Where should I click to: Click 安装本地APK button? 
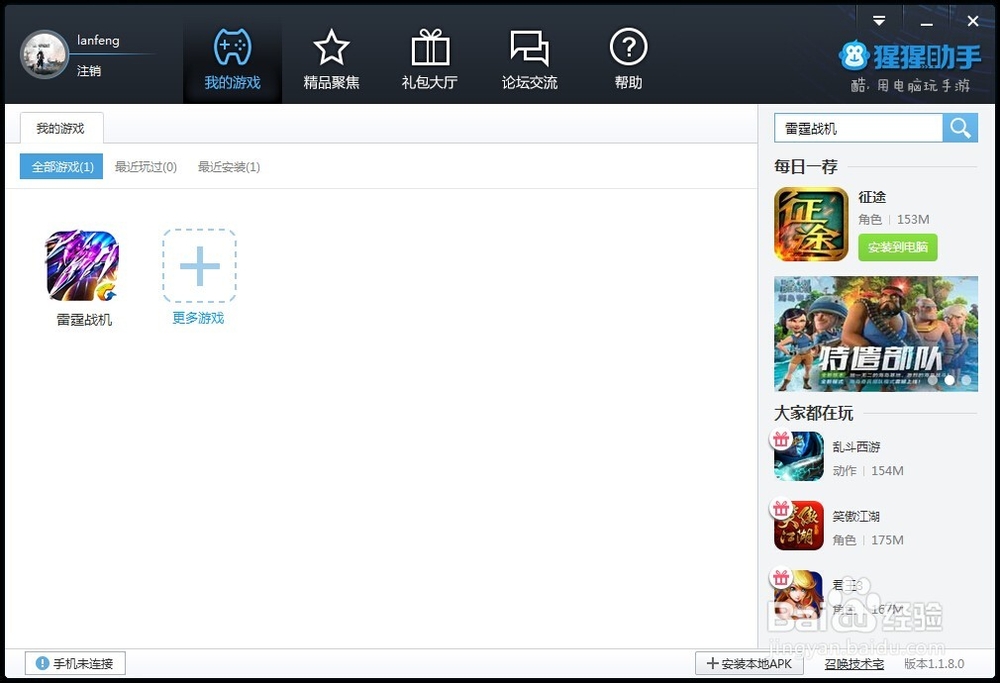click(749, 663)
